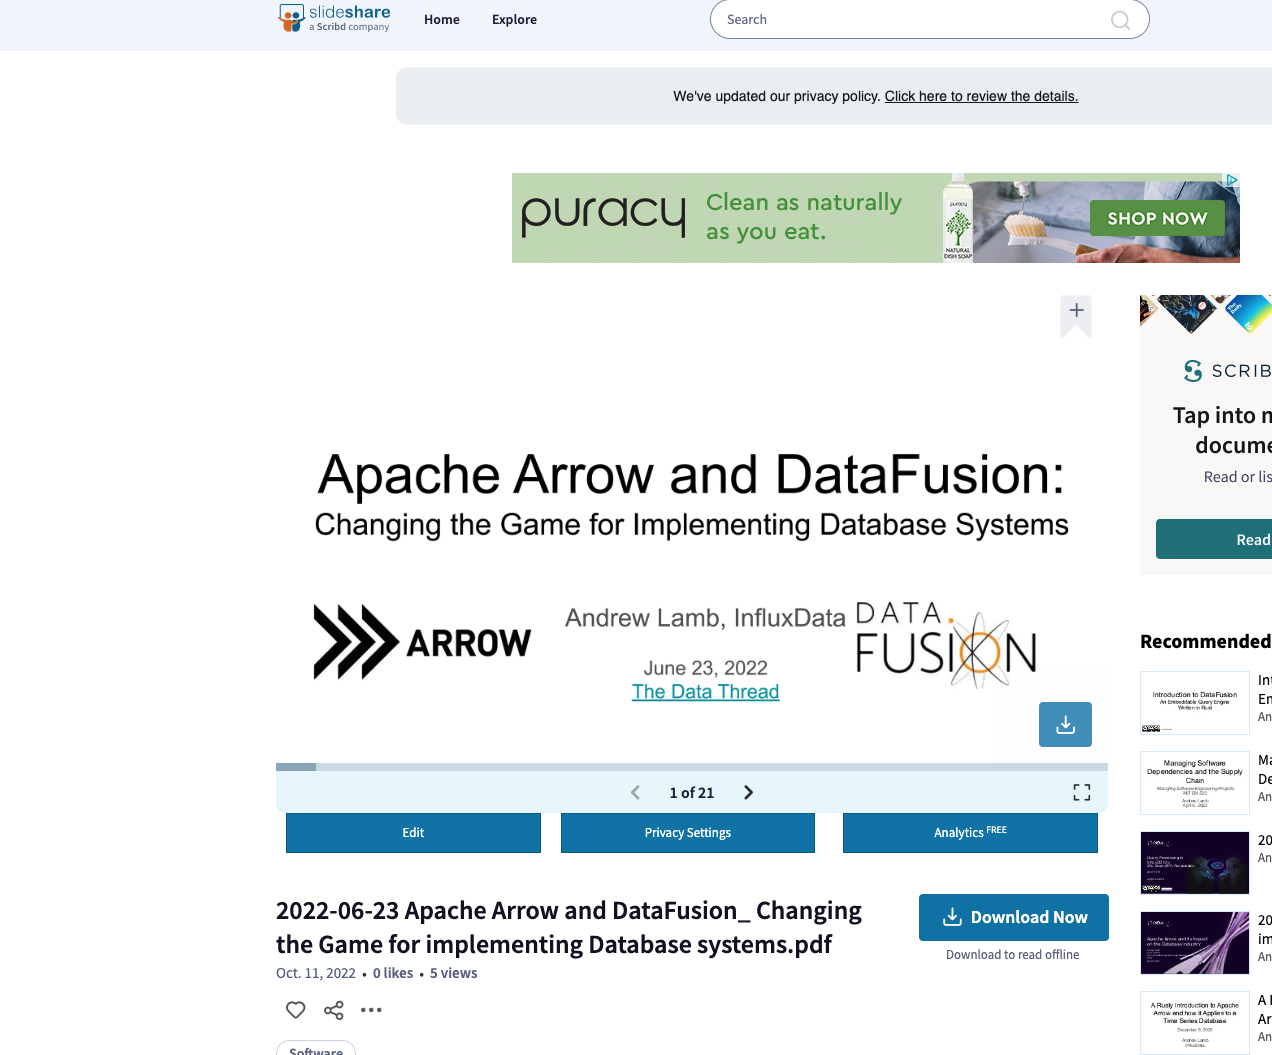The width and height of the screenshot is (1272, 1055).
Task: Click the Recommended heading
Action: pos(1205,641)
